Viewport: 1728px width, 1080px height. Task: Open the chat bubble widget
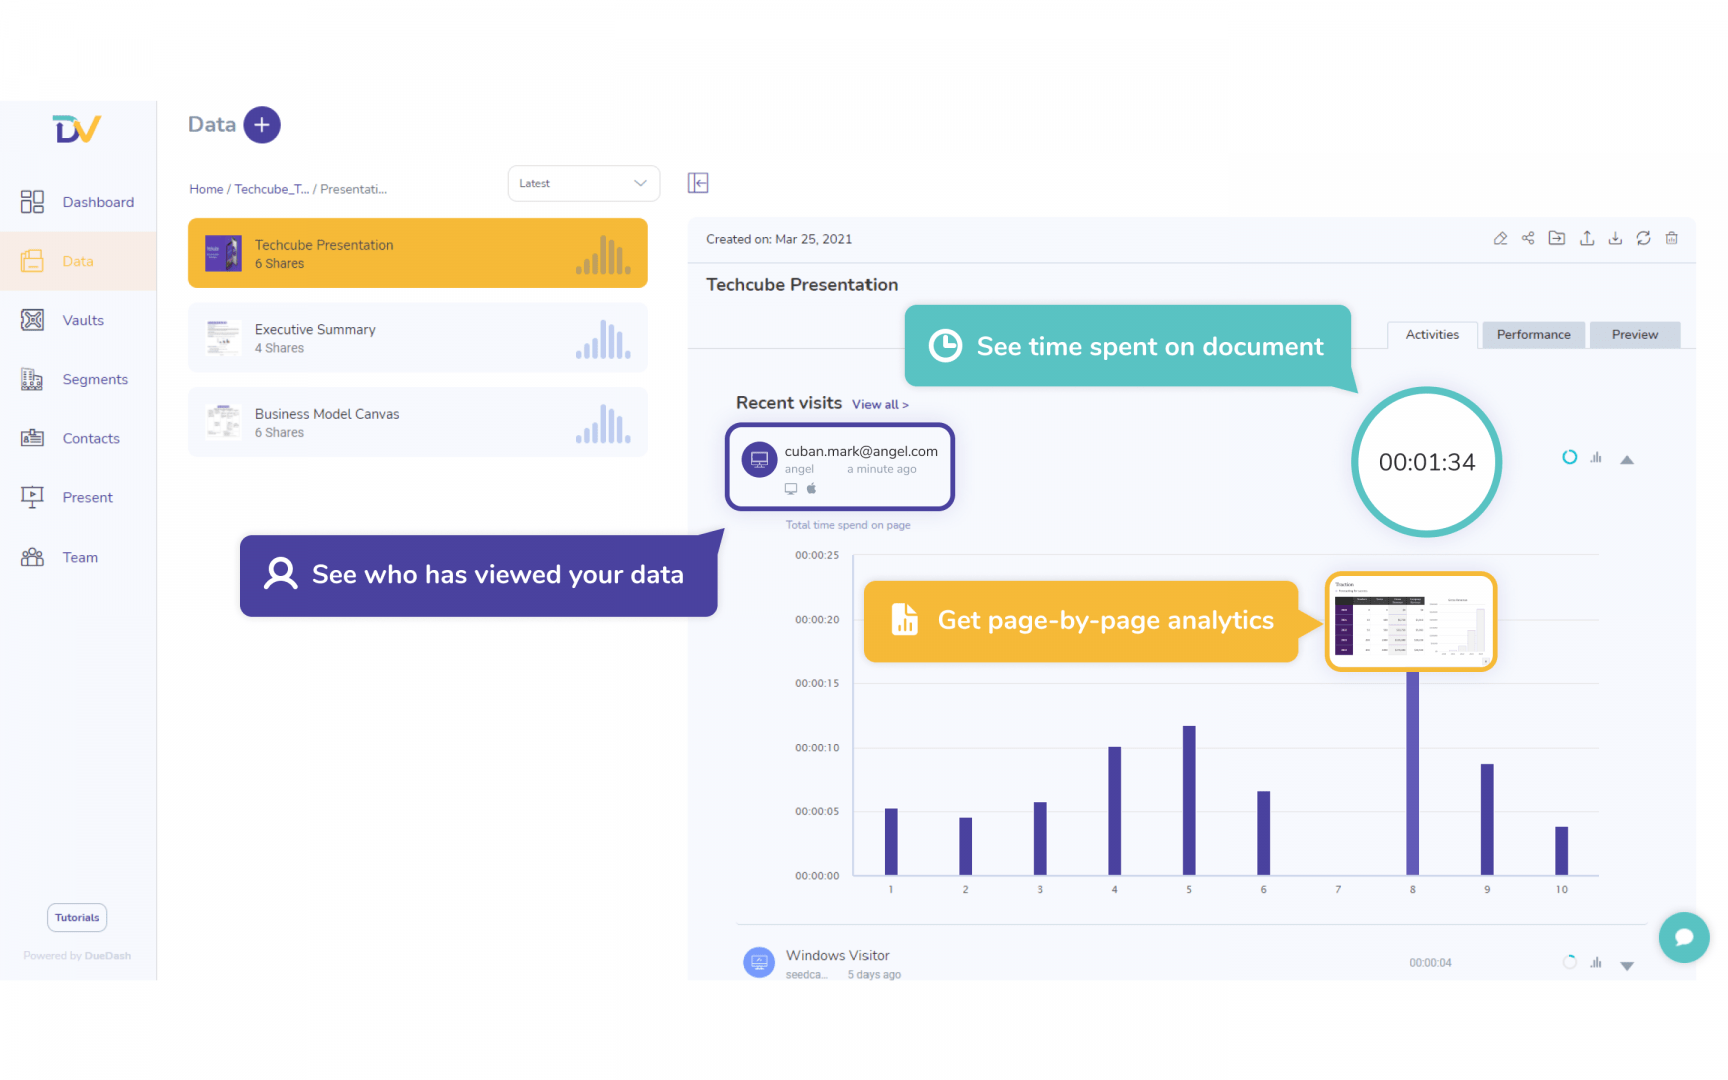(x=1684, y=938)
